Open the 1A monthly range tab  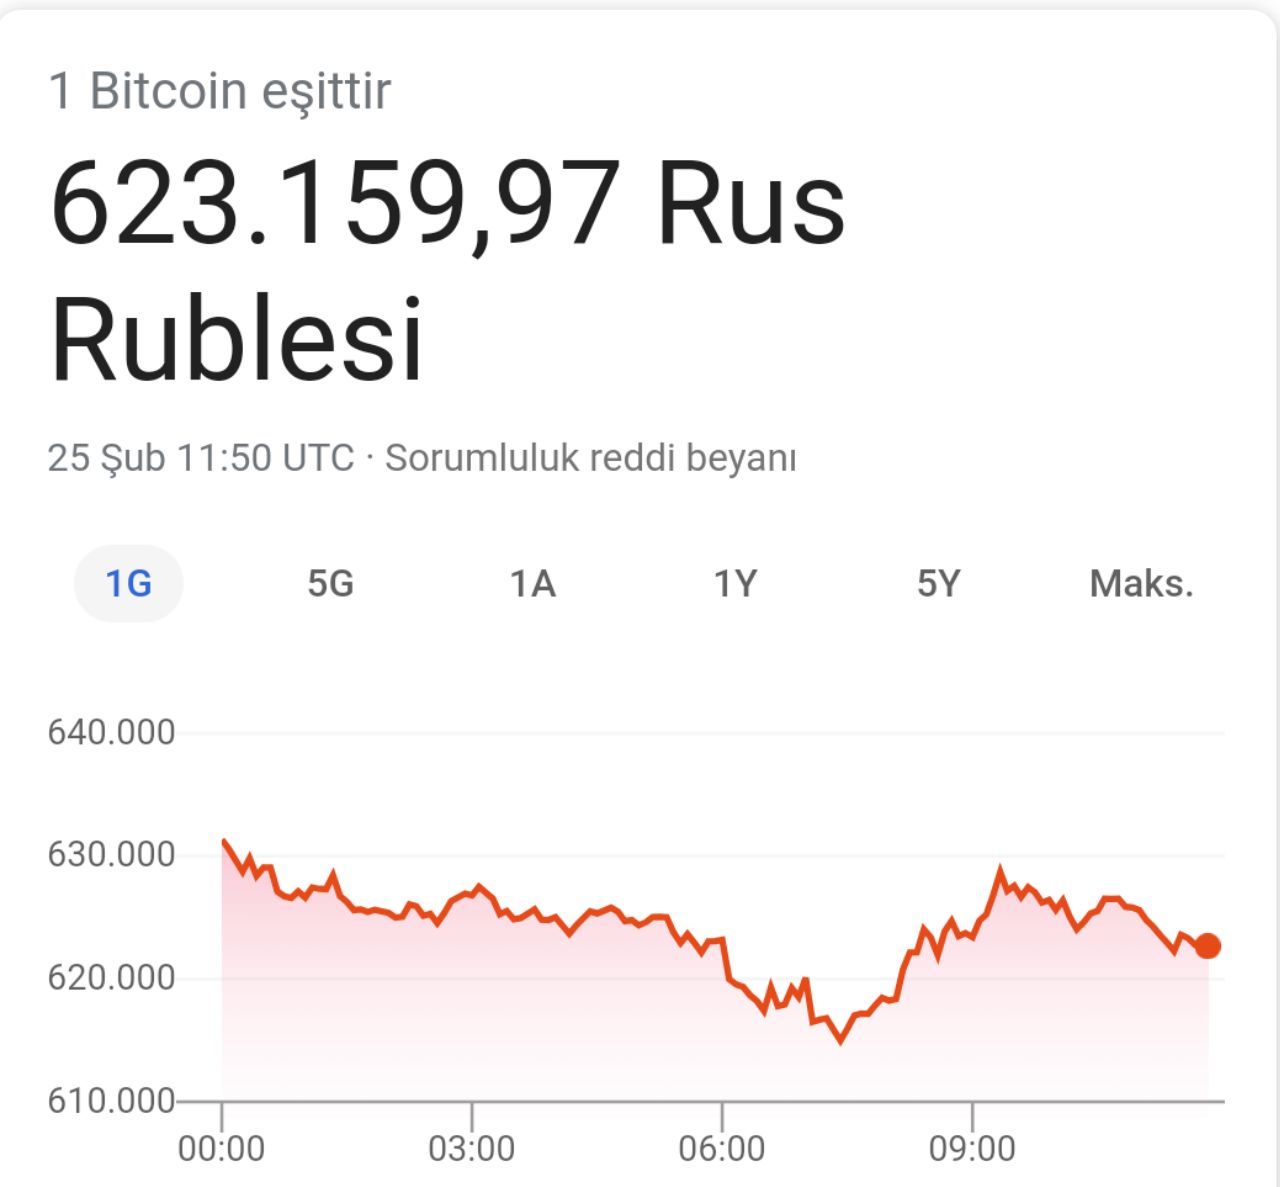pyautogui.click(x=532, y=583)
